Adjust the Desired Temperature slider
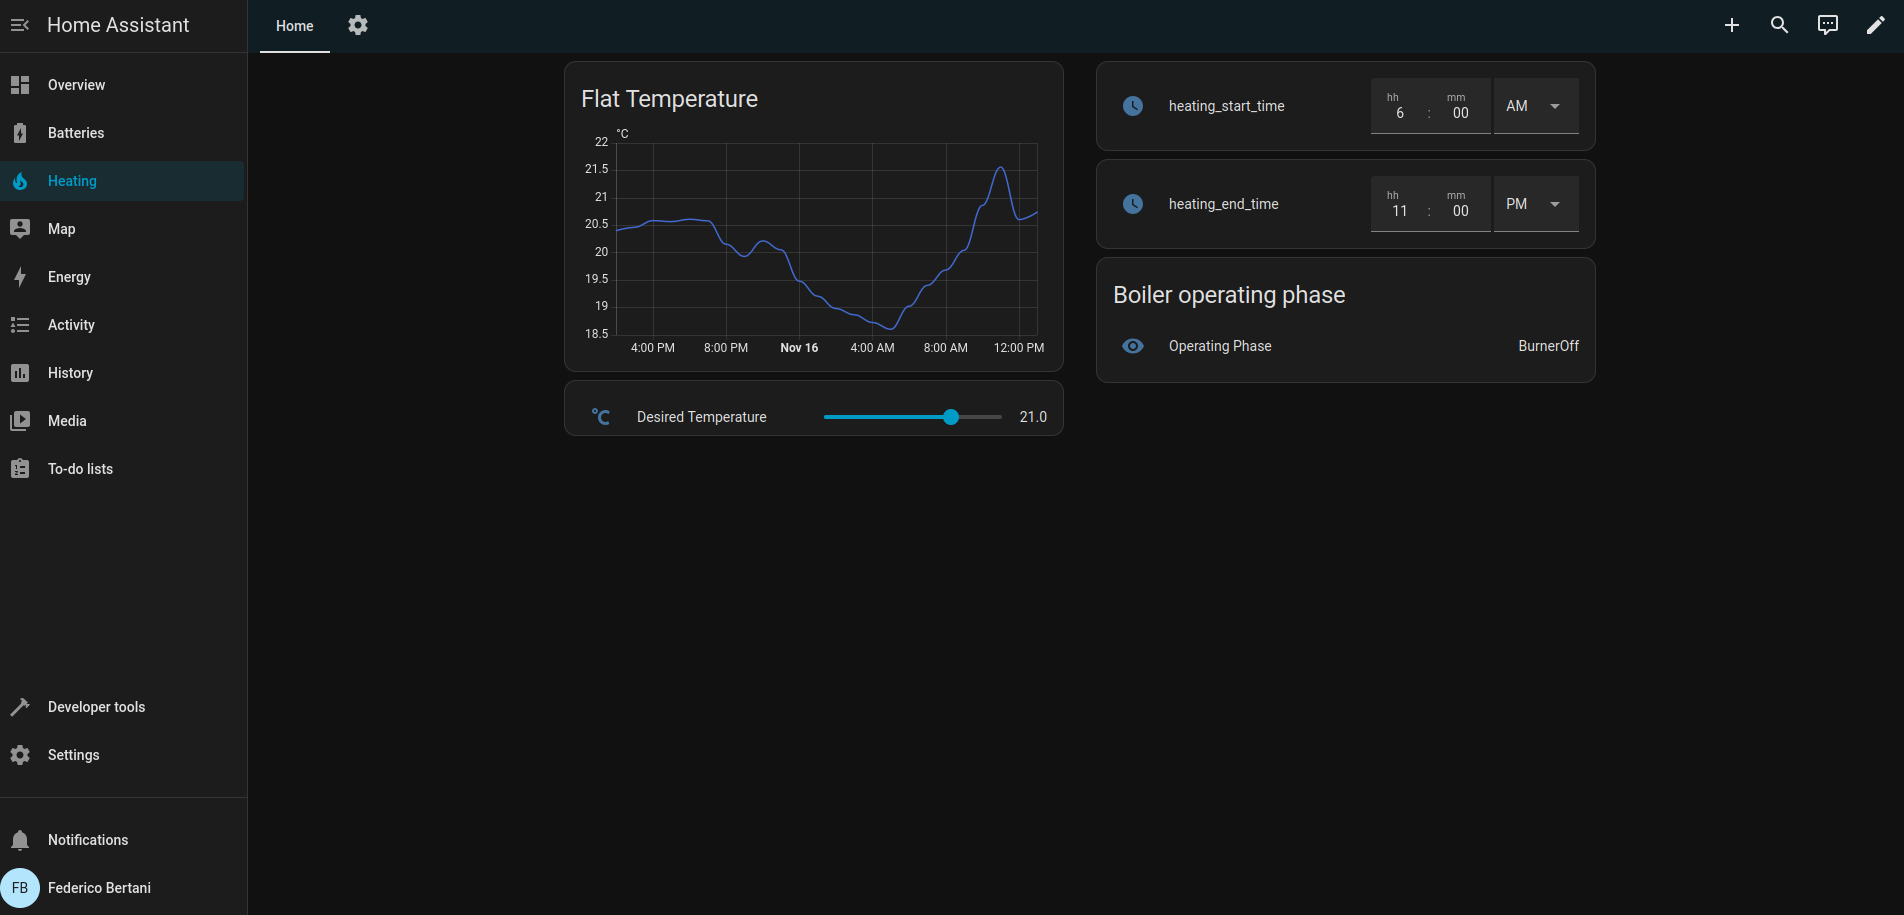 click(x=949, y=417)
